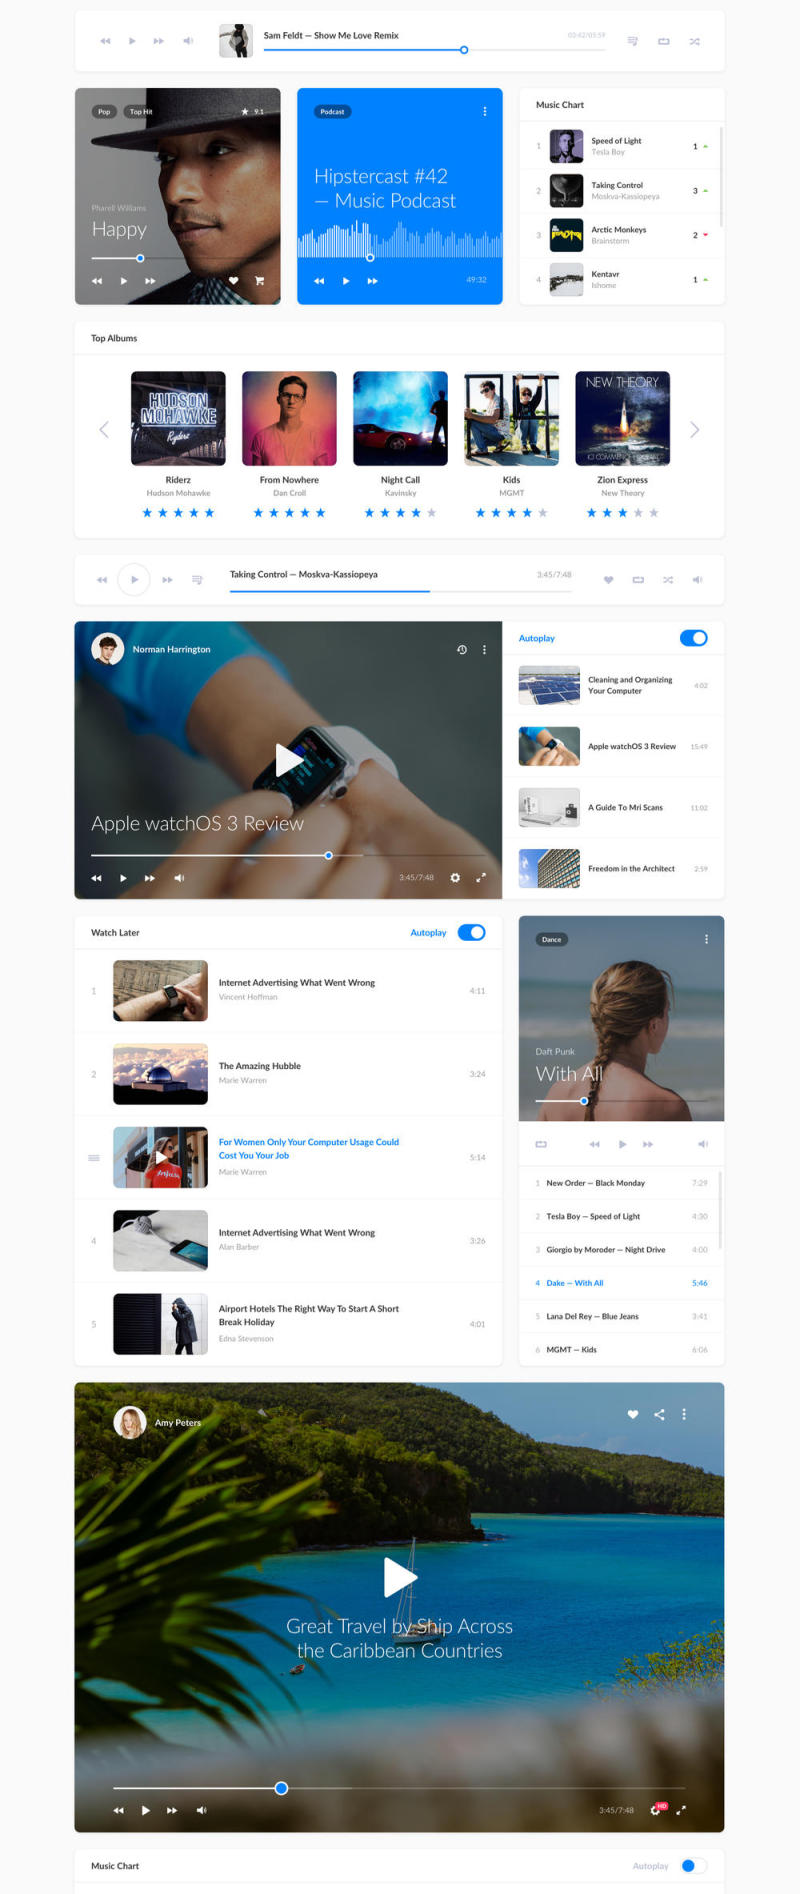Screen dimensions: 800x1894
Task: Like the Happy track with heart icon
Action: click(x=233, y=281)
